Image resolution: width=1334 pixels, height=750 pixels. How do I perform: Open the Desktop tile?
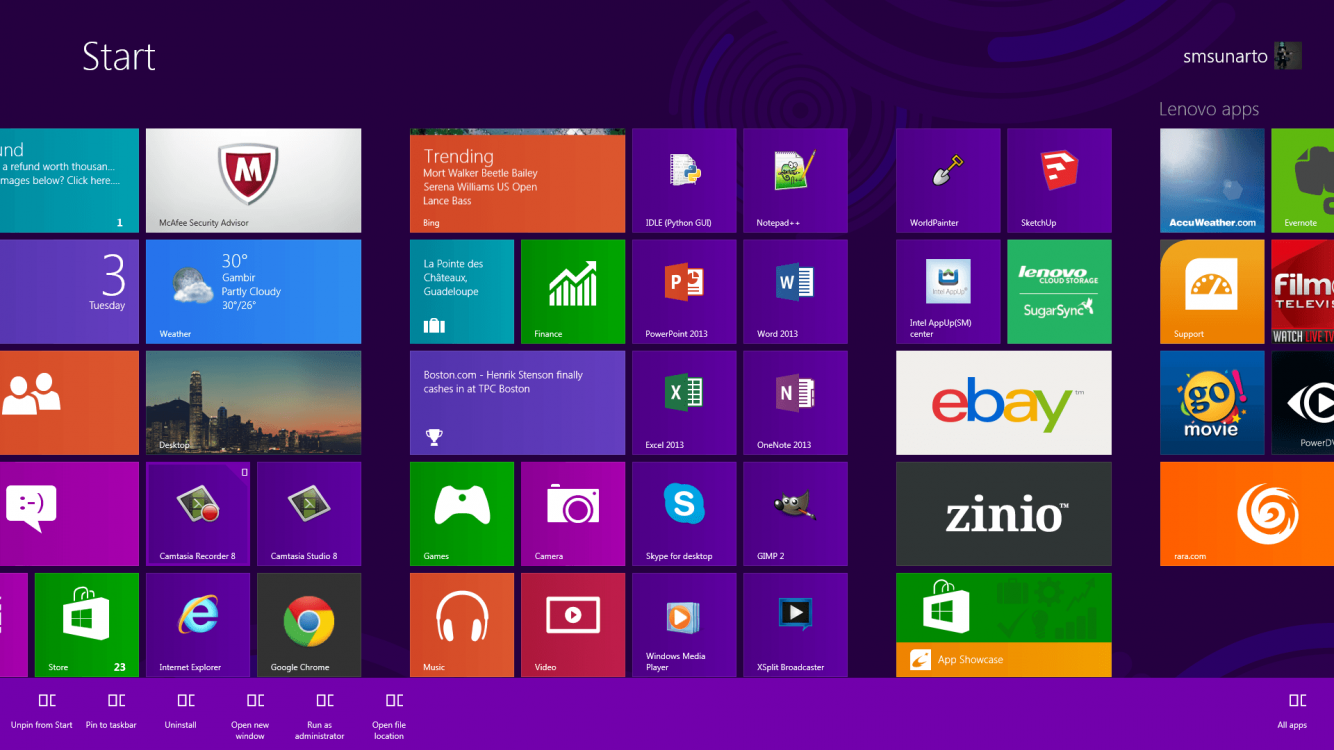(x=253, y=403)
